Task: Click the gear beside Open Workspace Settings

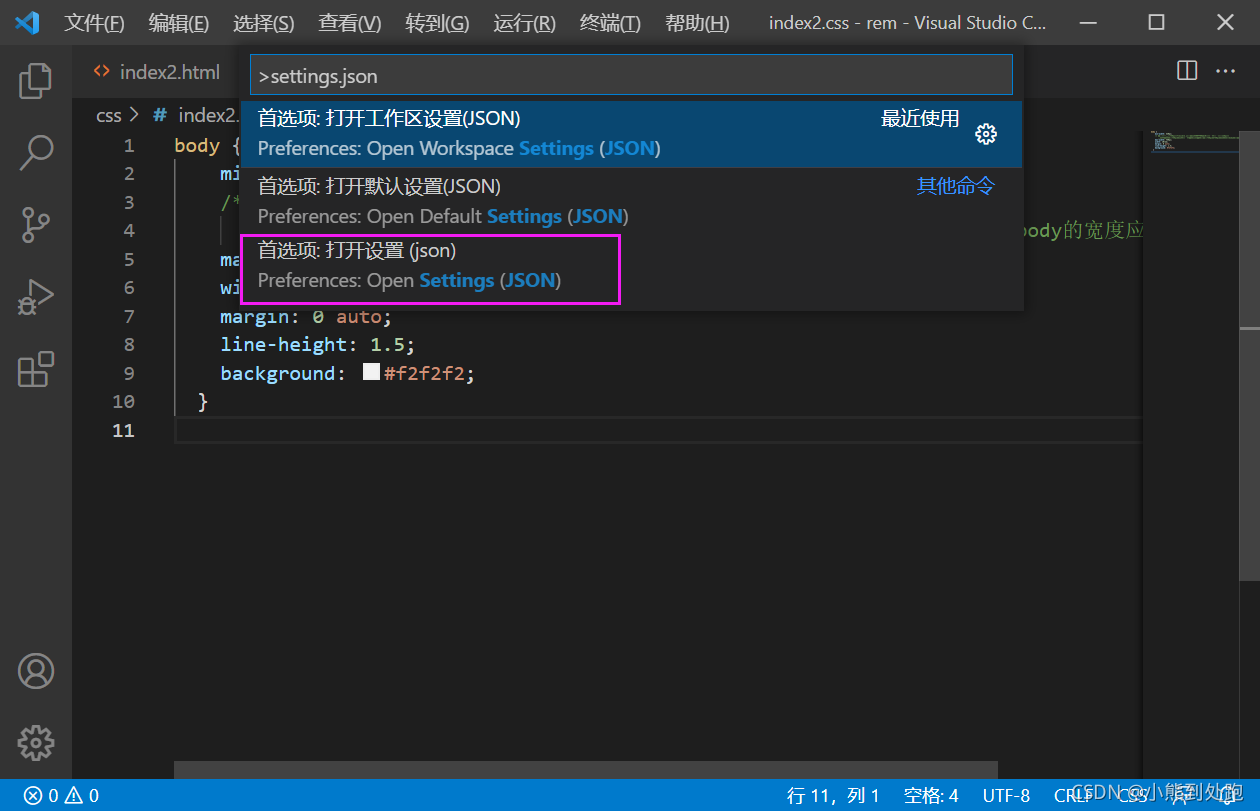Action: (x=986, y=133)
